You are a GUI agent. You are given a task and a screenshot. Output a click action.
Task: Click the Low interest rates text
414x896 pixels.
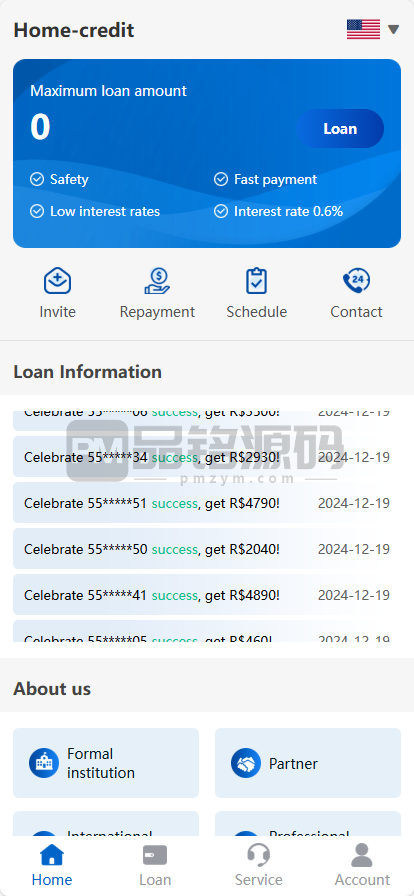(x=105, y=211)
